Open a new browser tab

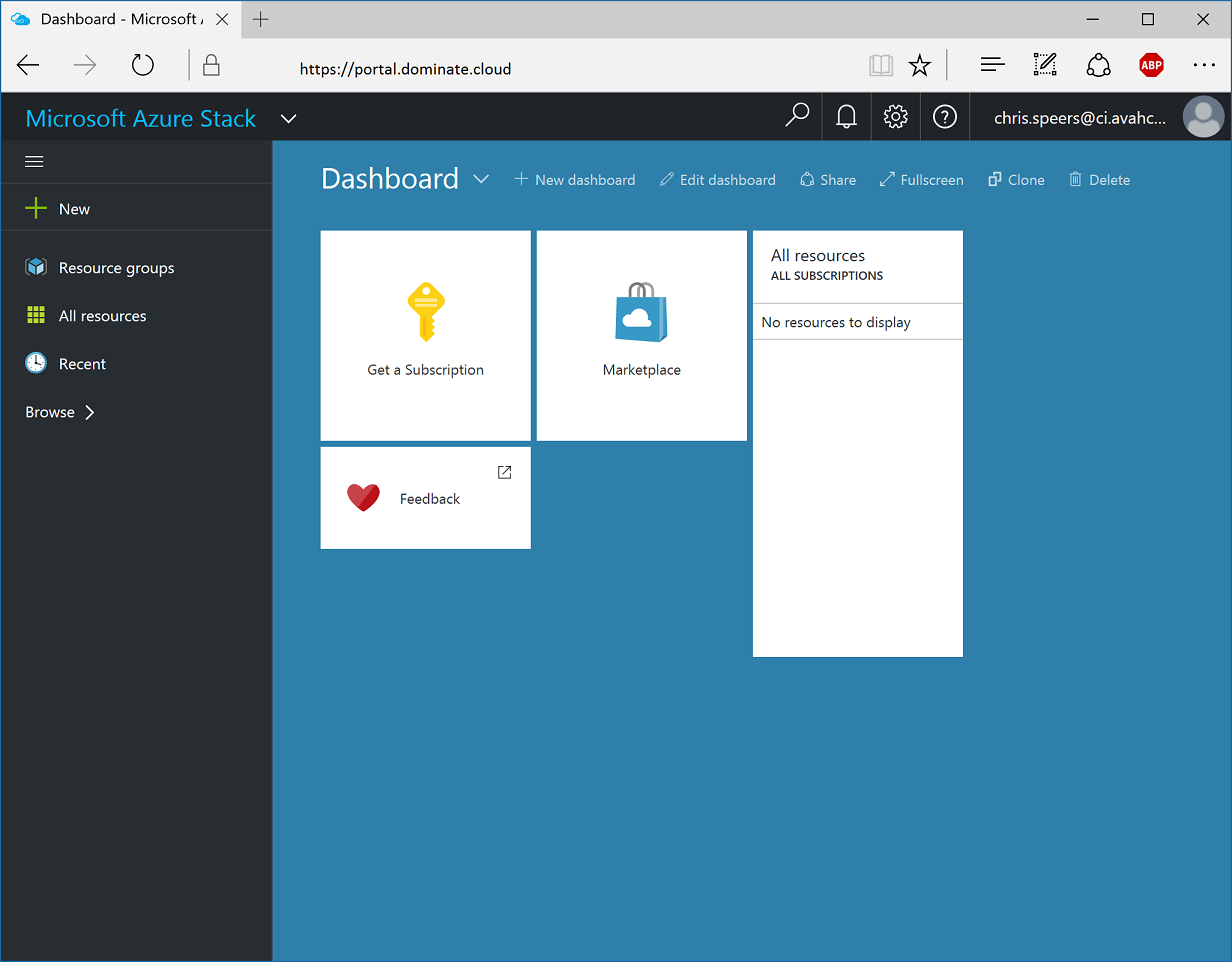point(261,19)
